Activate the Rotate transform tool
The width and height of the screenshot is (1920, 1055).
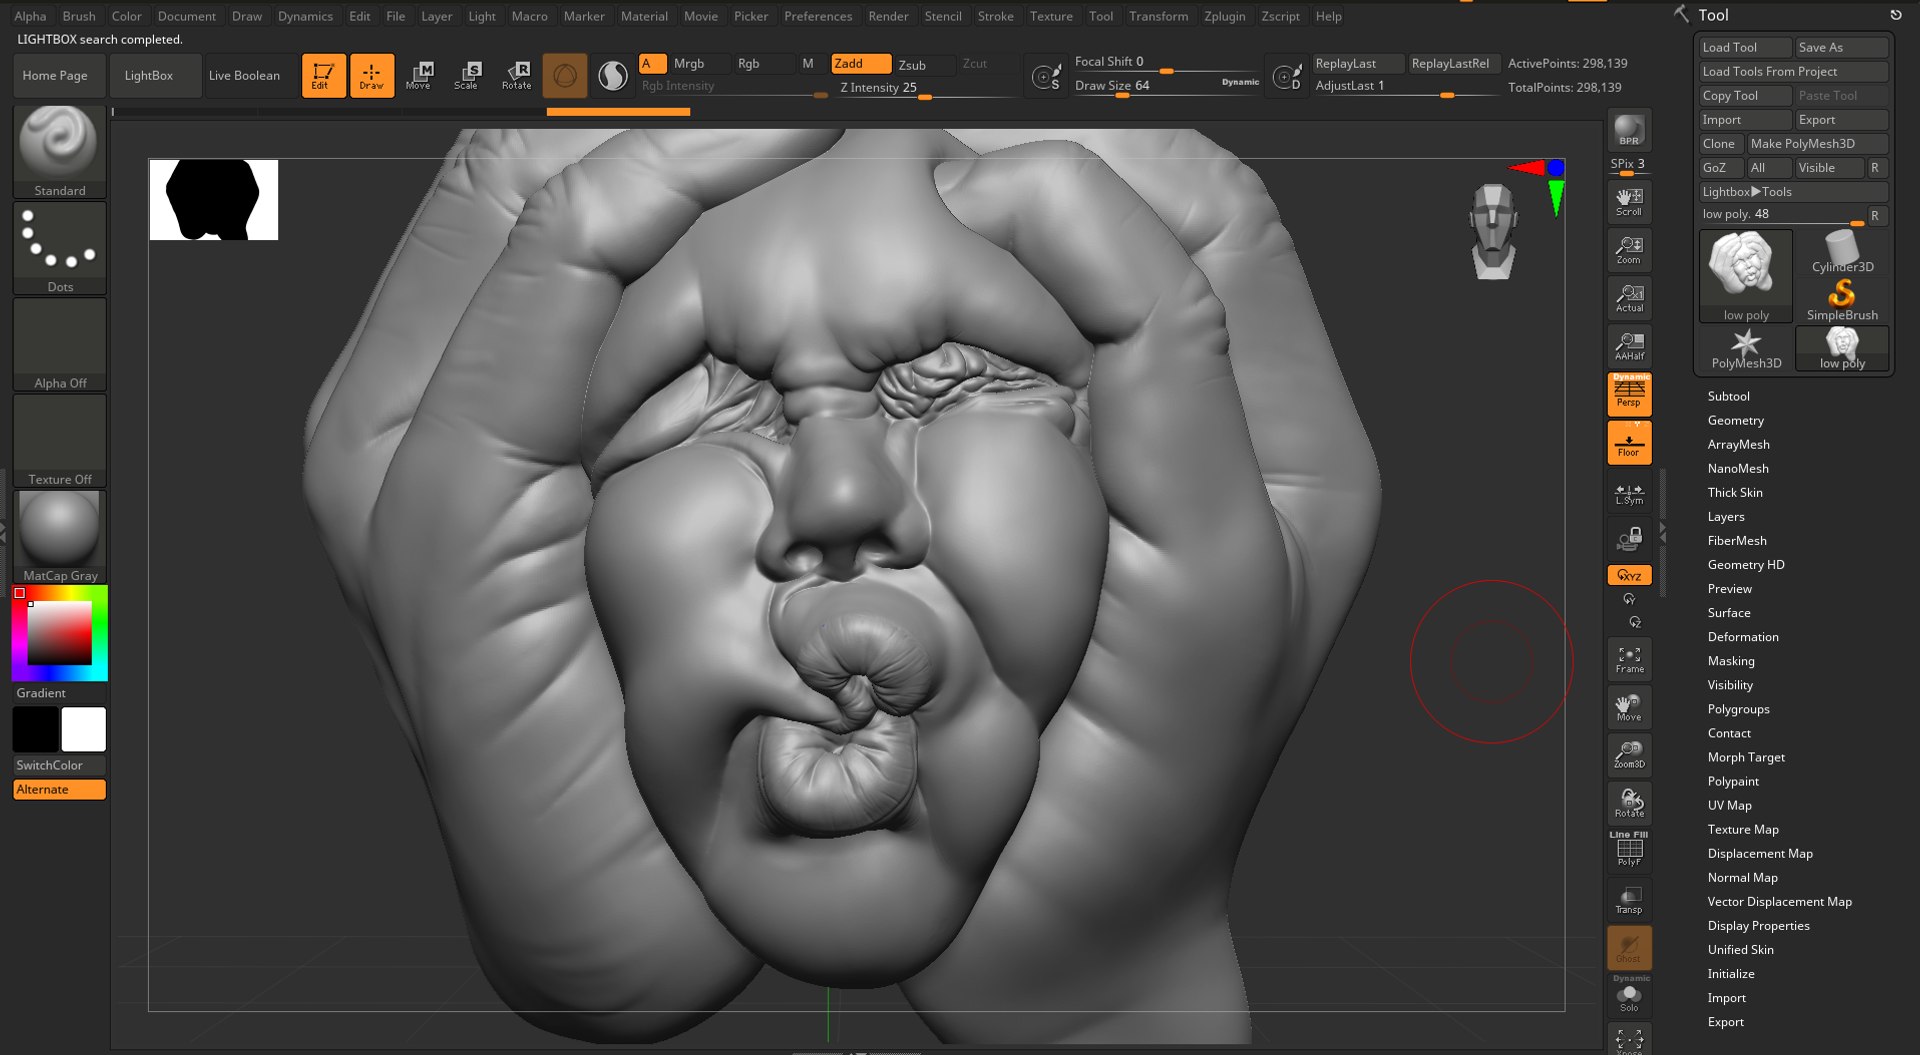pos(516,75)
